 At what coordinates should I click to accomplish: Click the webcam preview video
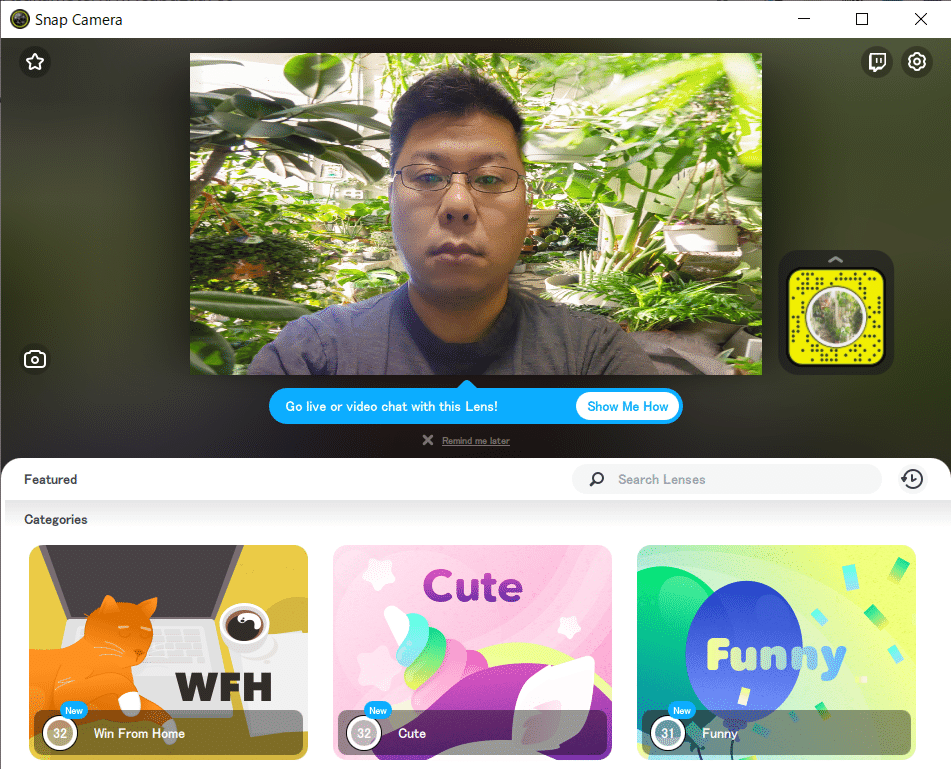476,214
